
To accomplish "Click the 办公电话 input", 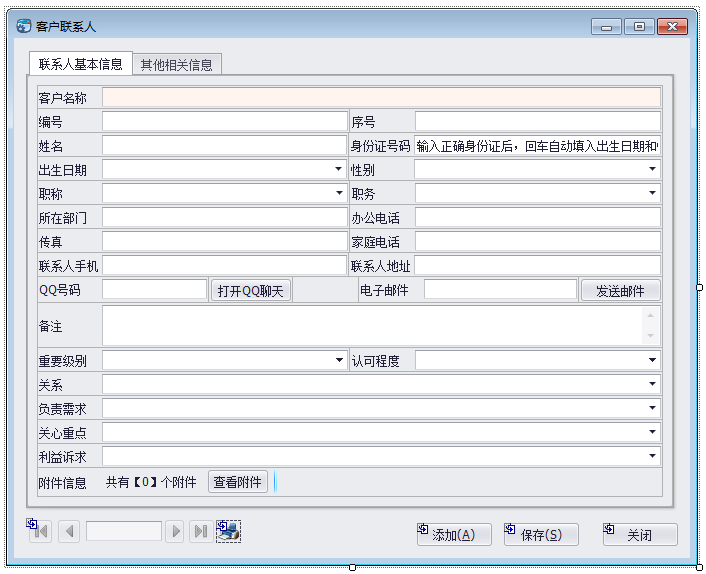I will coord(538,217).
